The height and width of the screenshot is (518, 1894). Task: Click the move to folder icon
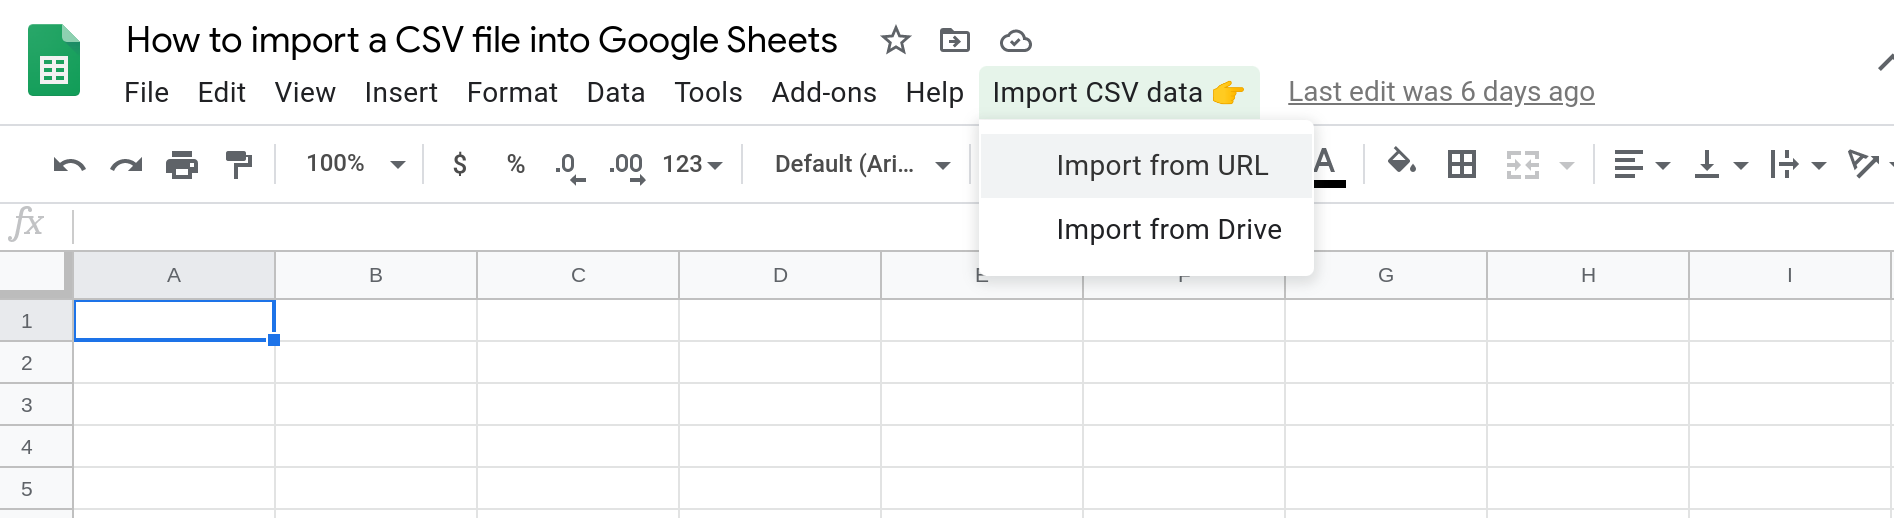point(955,41)
